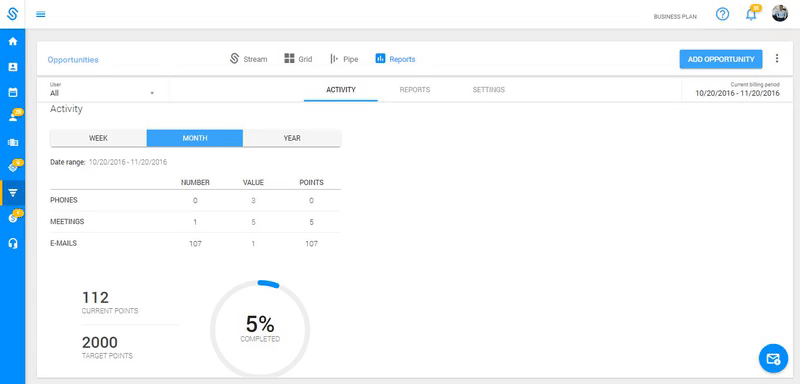Click the Opportunities title link
The height and width of the screenshot is (384, 800).
[73, 60]
